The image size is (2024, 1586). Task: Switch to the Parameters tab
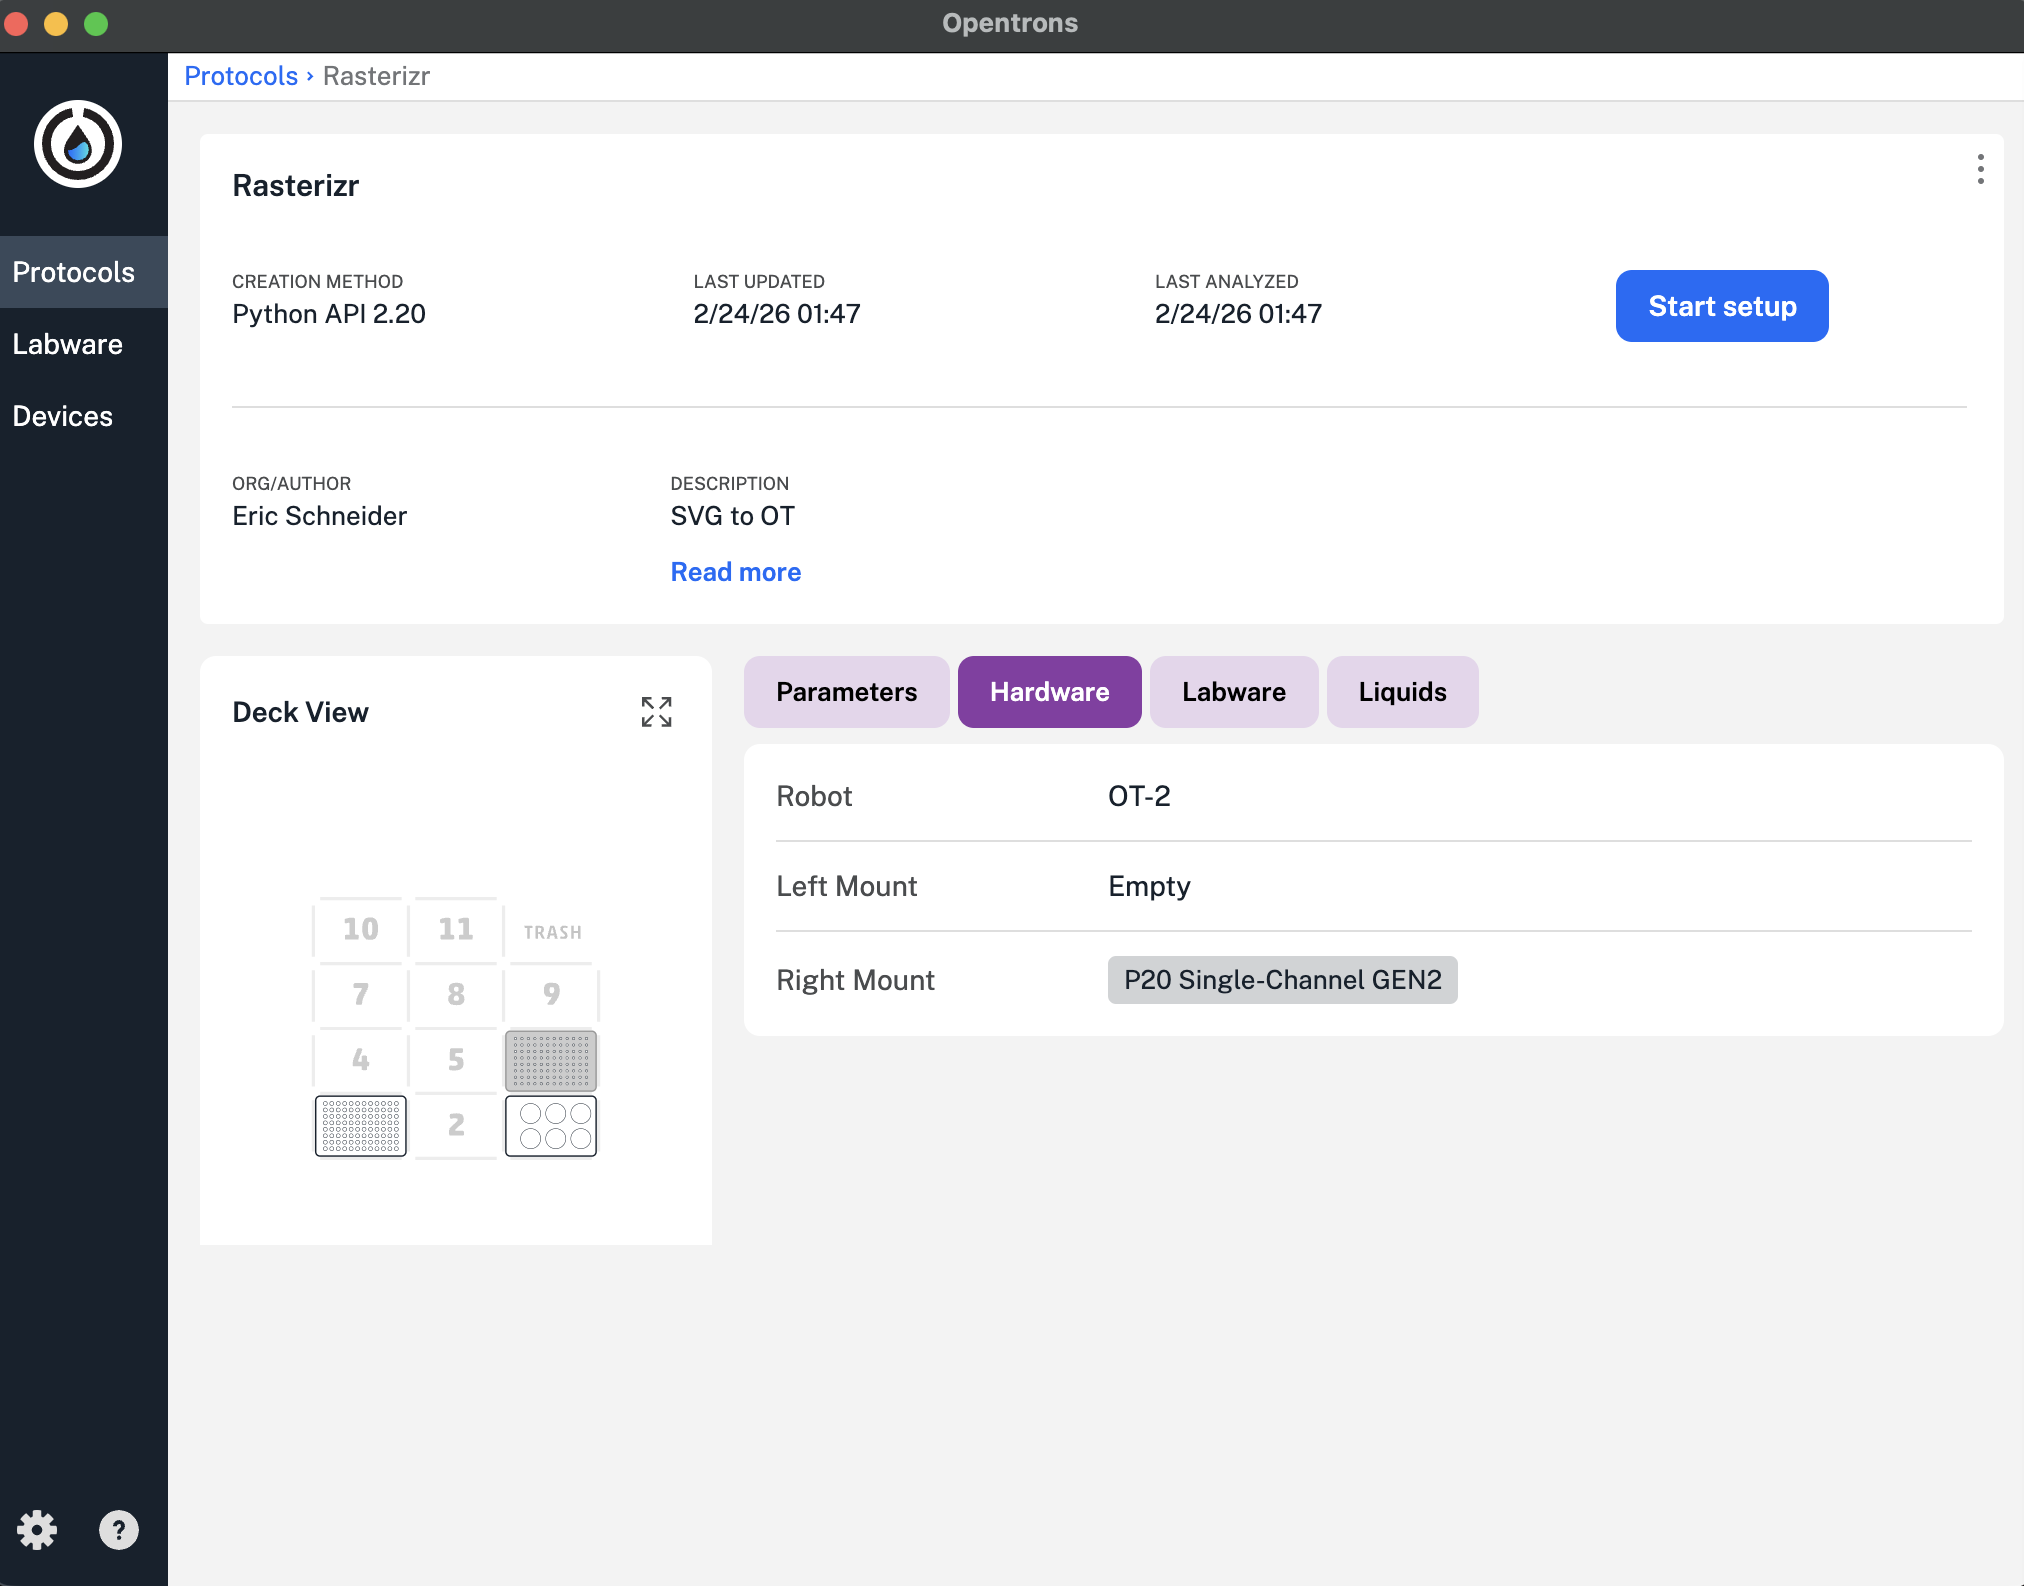coord(846,692)
